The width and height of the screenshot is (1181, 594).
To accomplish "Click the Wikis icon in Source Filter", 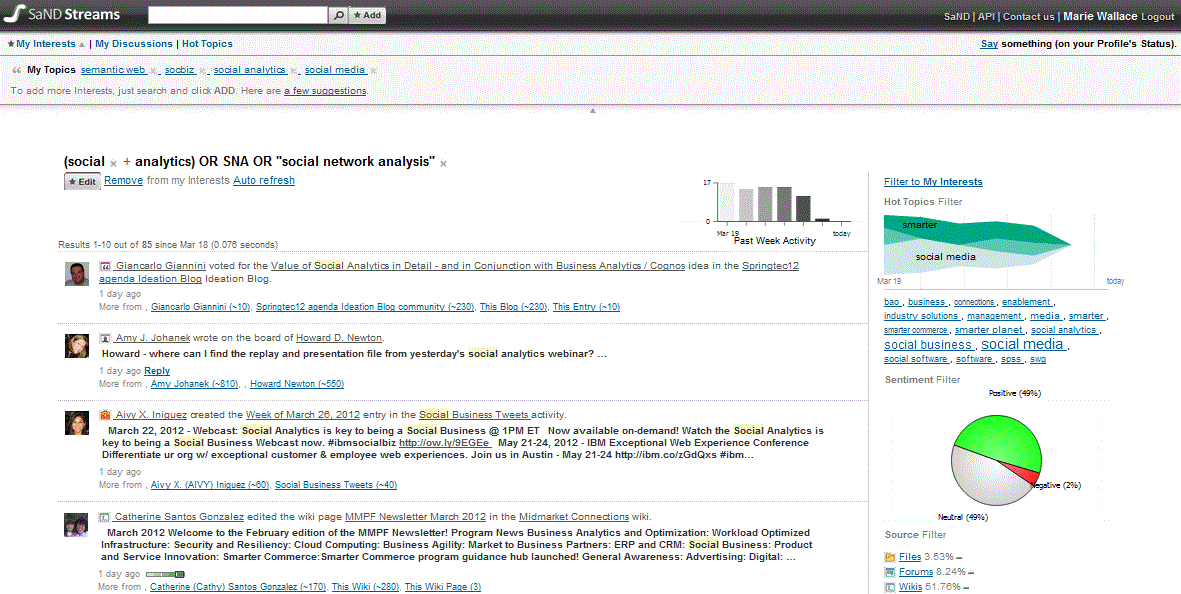I will 890,587.
